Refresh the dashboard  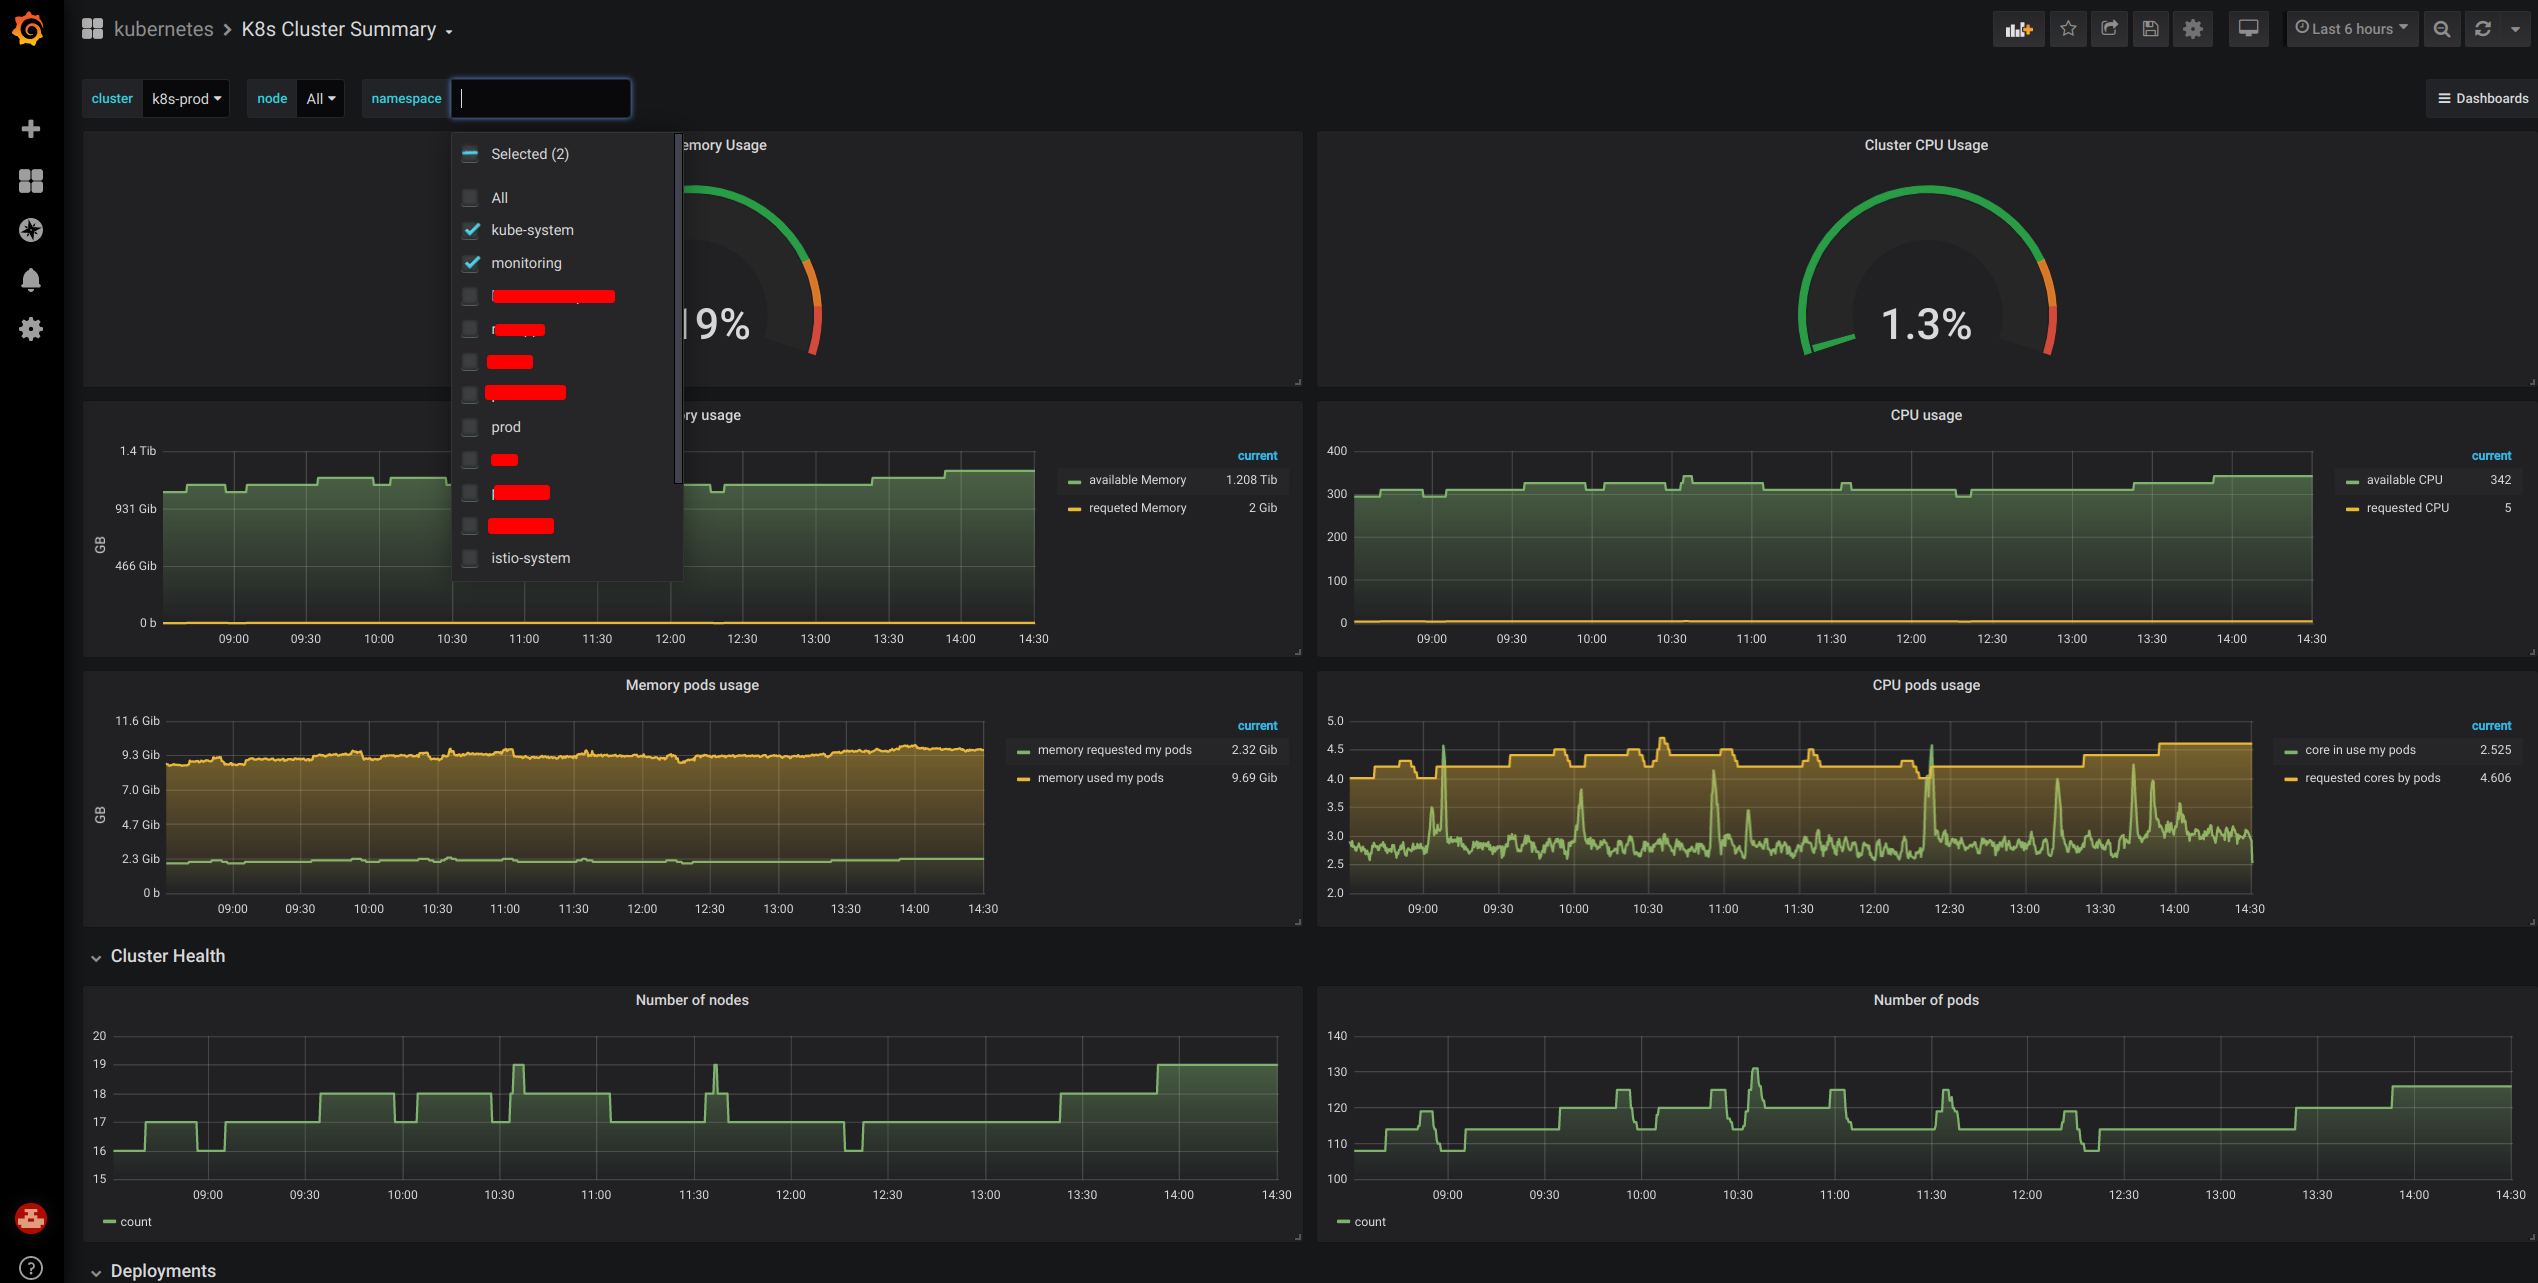click(x=2483, y=29)
